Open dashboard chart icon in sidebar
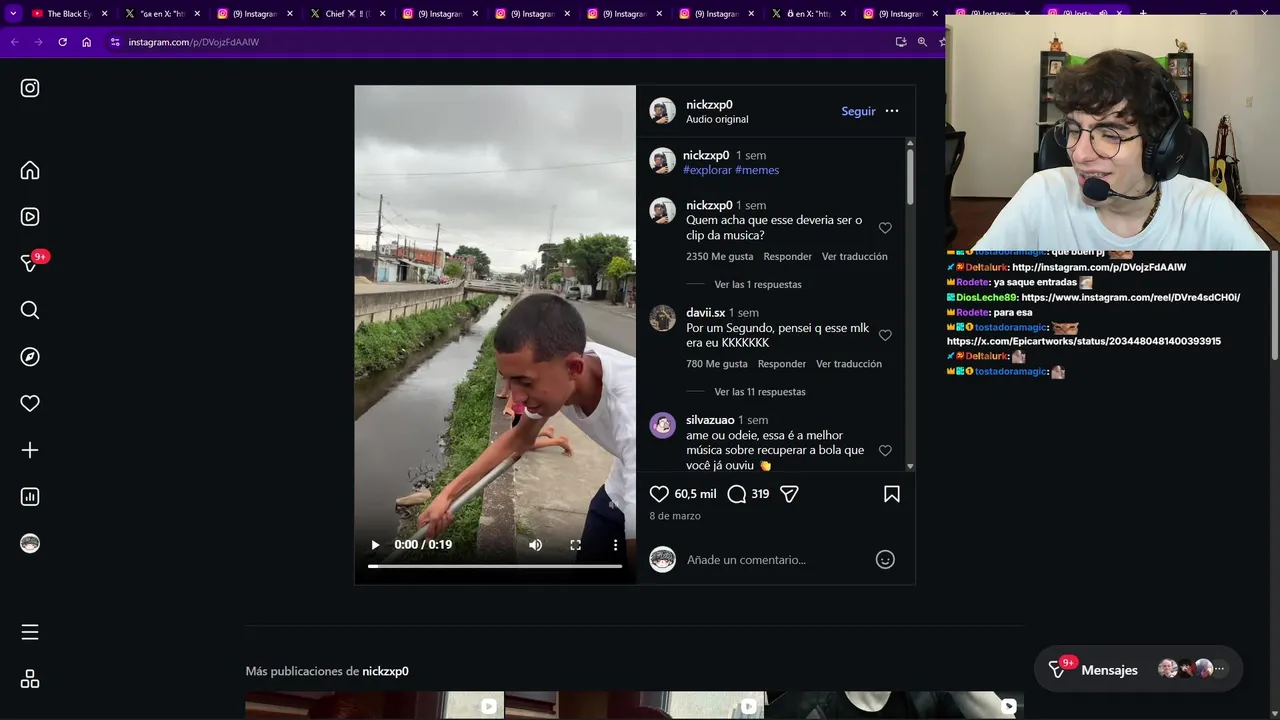Viewport: 1280px width, 720px height. point(30,497)
